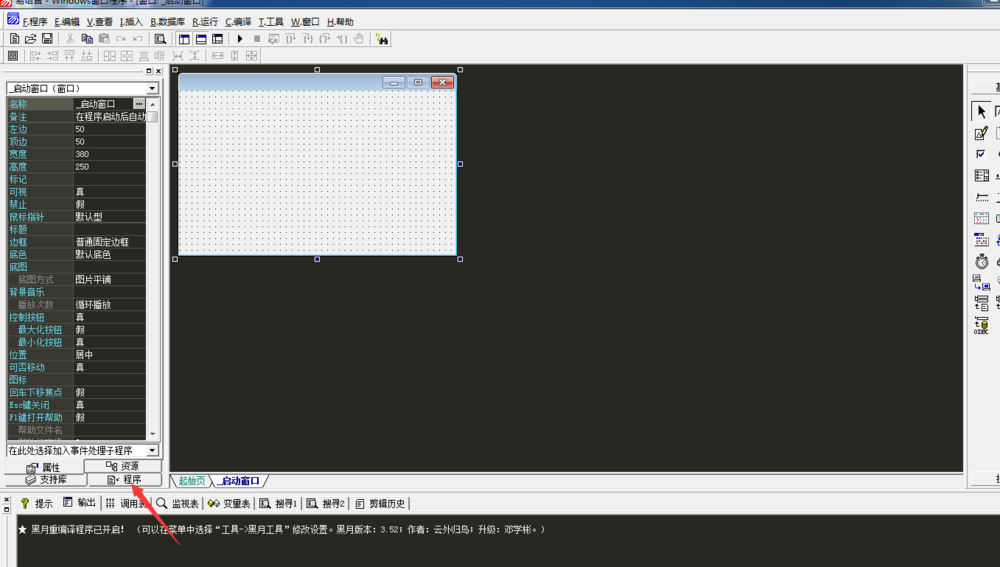The width and height of the screenshot is (1000, 567).
Task: Open the F.程序 menu
Action: click(x=34, y=22)
